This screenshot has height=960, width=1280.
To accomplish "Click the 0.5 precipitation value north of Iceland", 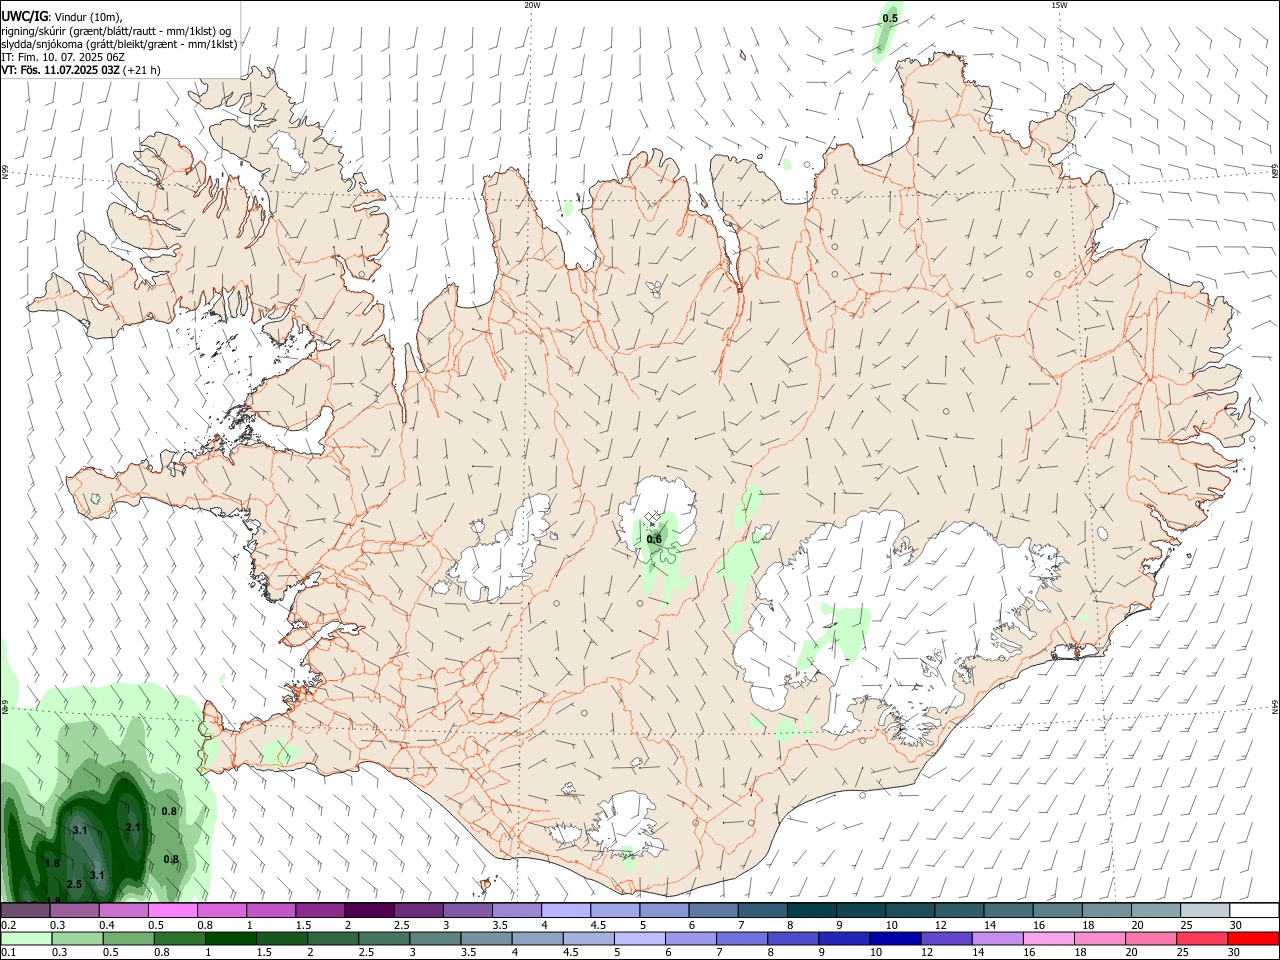I will click(x=890, y=19).
